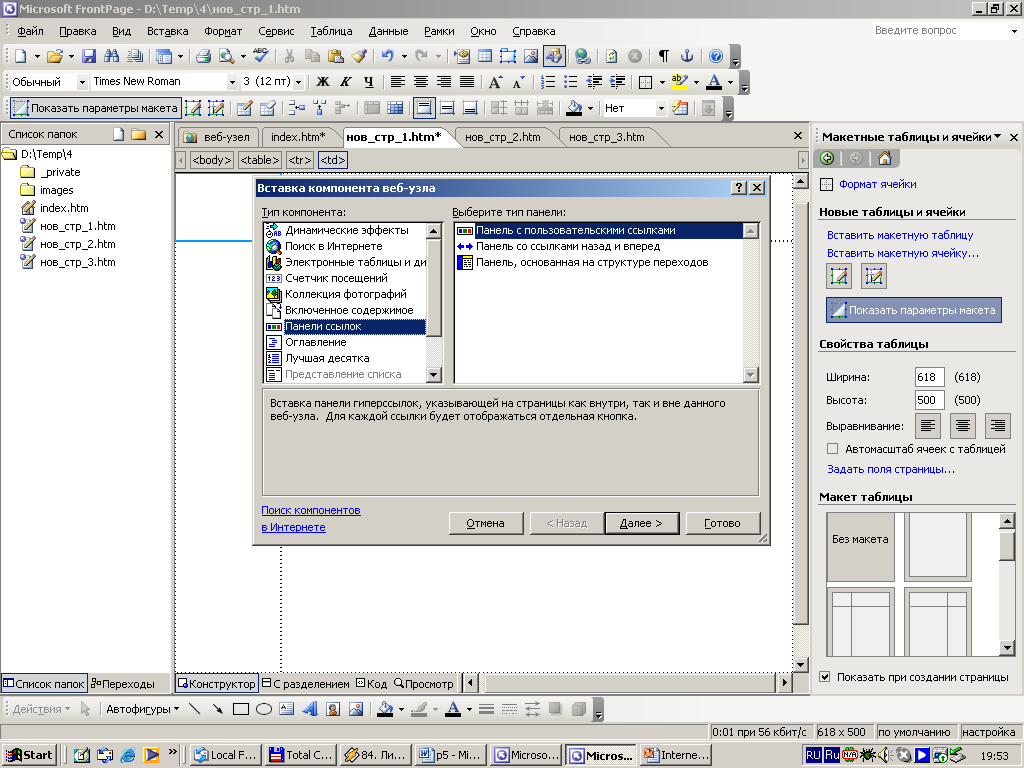Viewport: 1024px width, 768px height.
Task: Click the Insert Picture from file icon
Action: pos(531,56)
